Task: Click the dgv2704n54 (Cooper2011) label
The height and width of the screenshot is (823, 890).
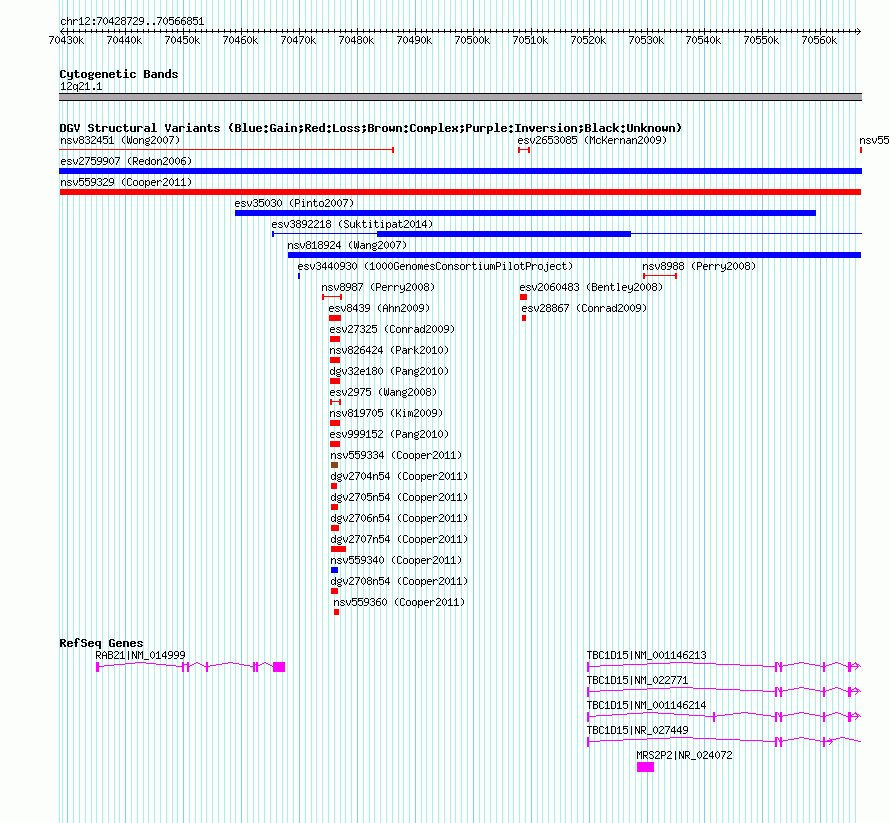Action: coord(399,476)
